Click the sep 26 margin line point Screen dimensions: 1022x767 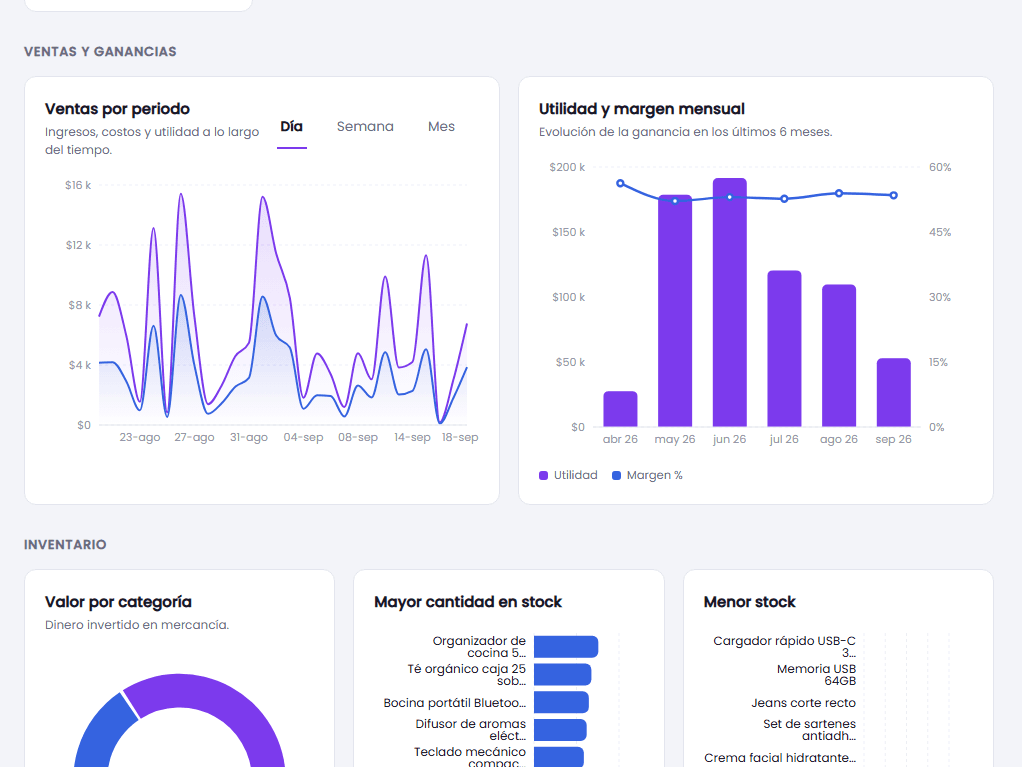[894, 195]
